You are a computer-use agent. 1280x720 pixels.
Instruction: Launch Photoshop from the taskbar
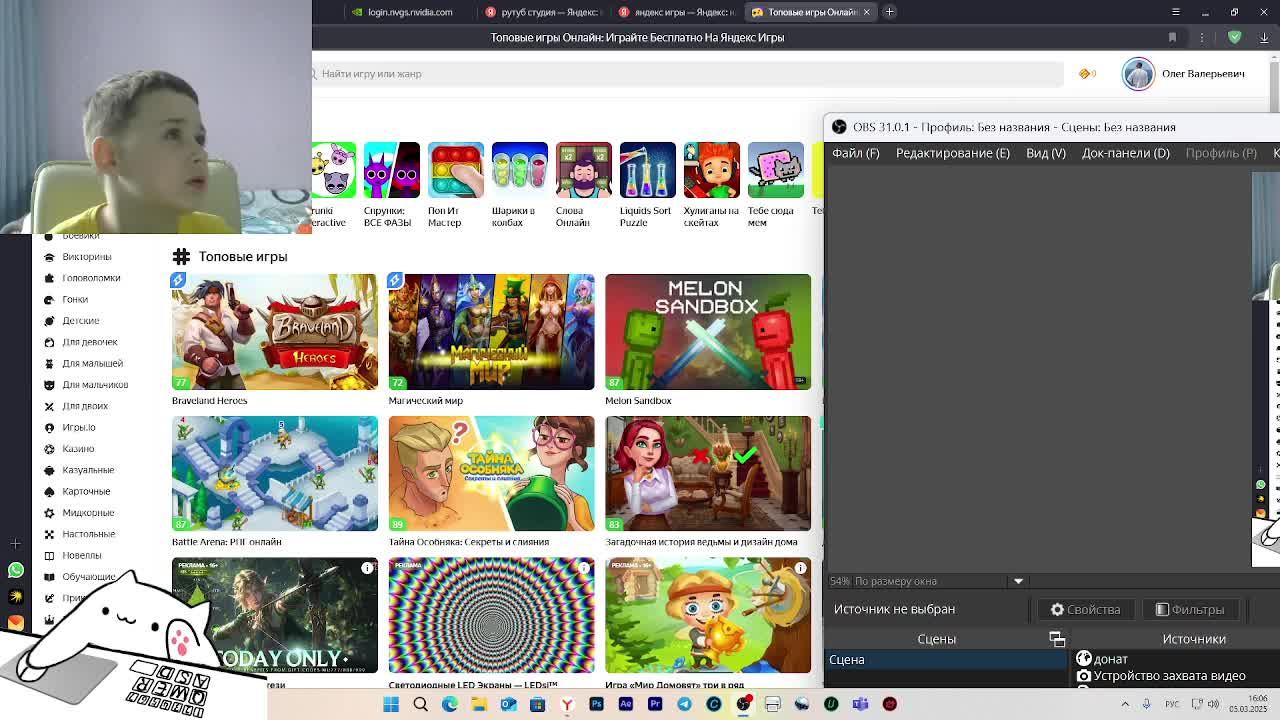pyautogui.click(x=596, y=704)
